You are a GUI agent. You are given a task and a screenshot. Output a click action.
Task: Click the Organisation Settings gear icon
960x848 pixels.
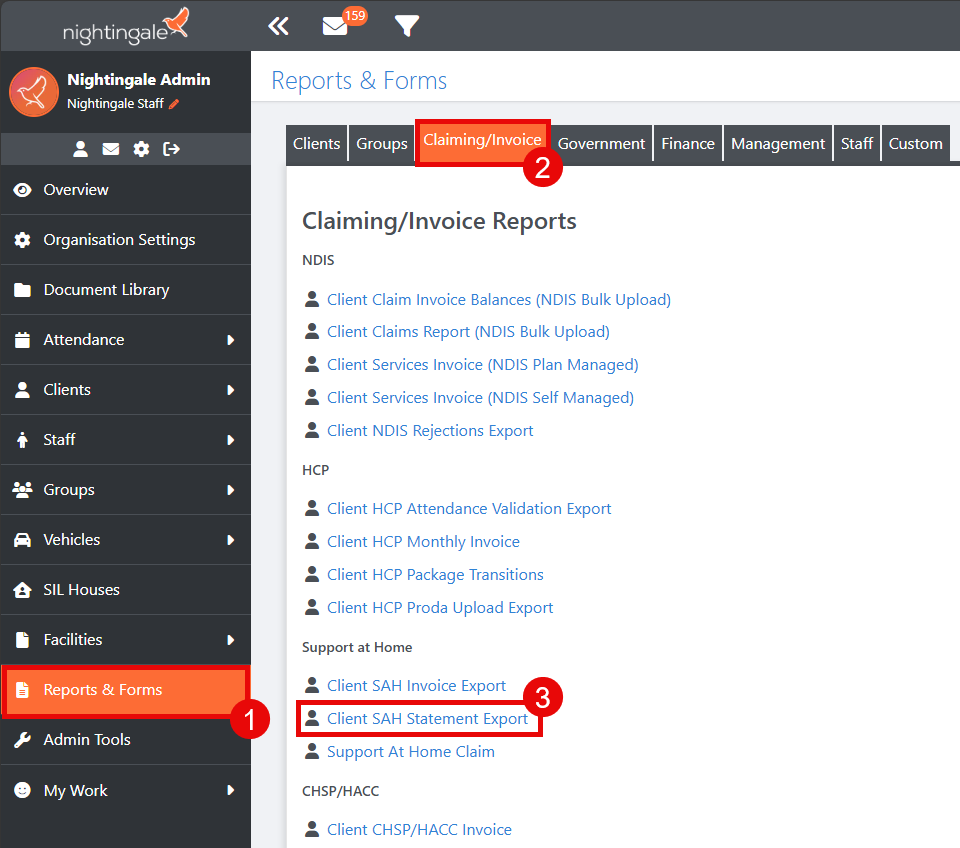(x=22, y=239)
